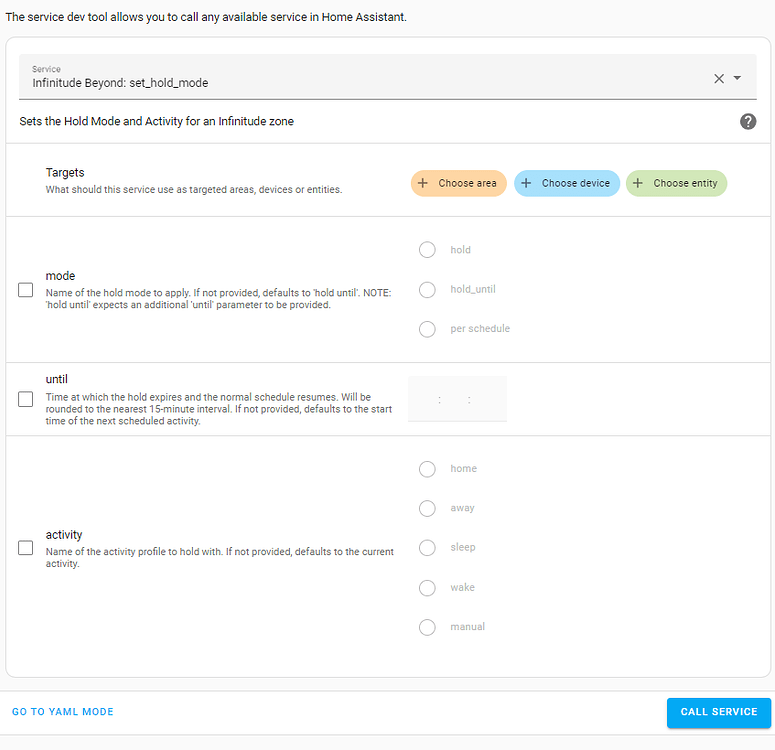This screenshot has height=750, width=775.
Task: Click the help question mark icon
Action: tap(748, 121)
